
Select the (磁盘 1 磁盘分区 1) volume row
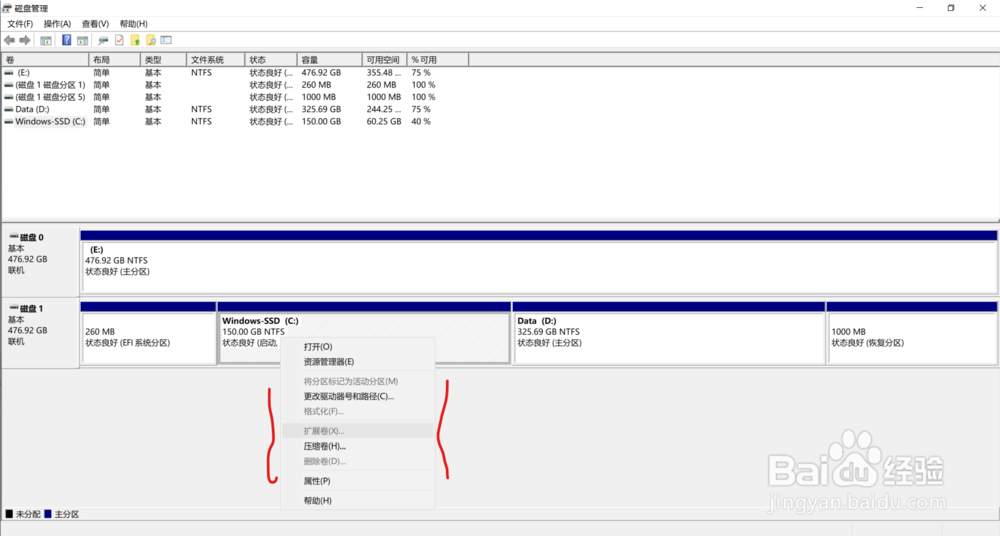tap(235, 85)
